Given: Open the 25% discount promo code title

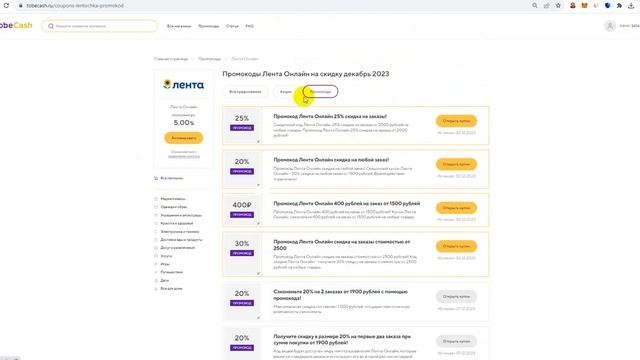Looking at the screenshot, I should pos(330,116).
